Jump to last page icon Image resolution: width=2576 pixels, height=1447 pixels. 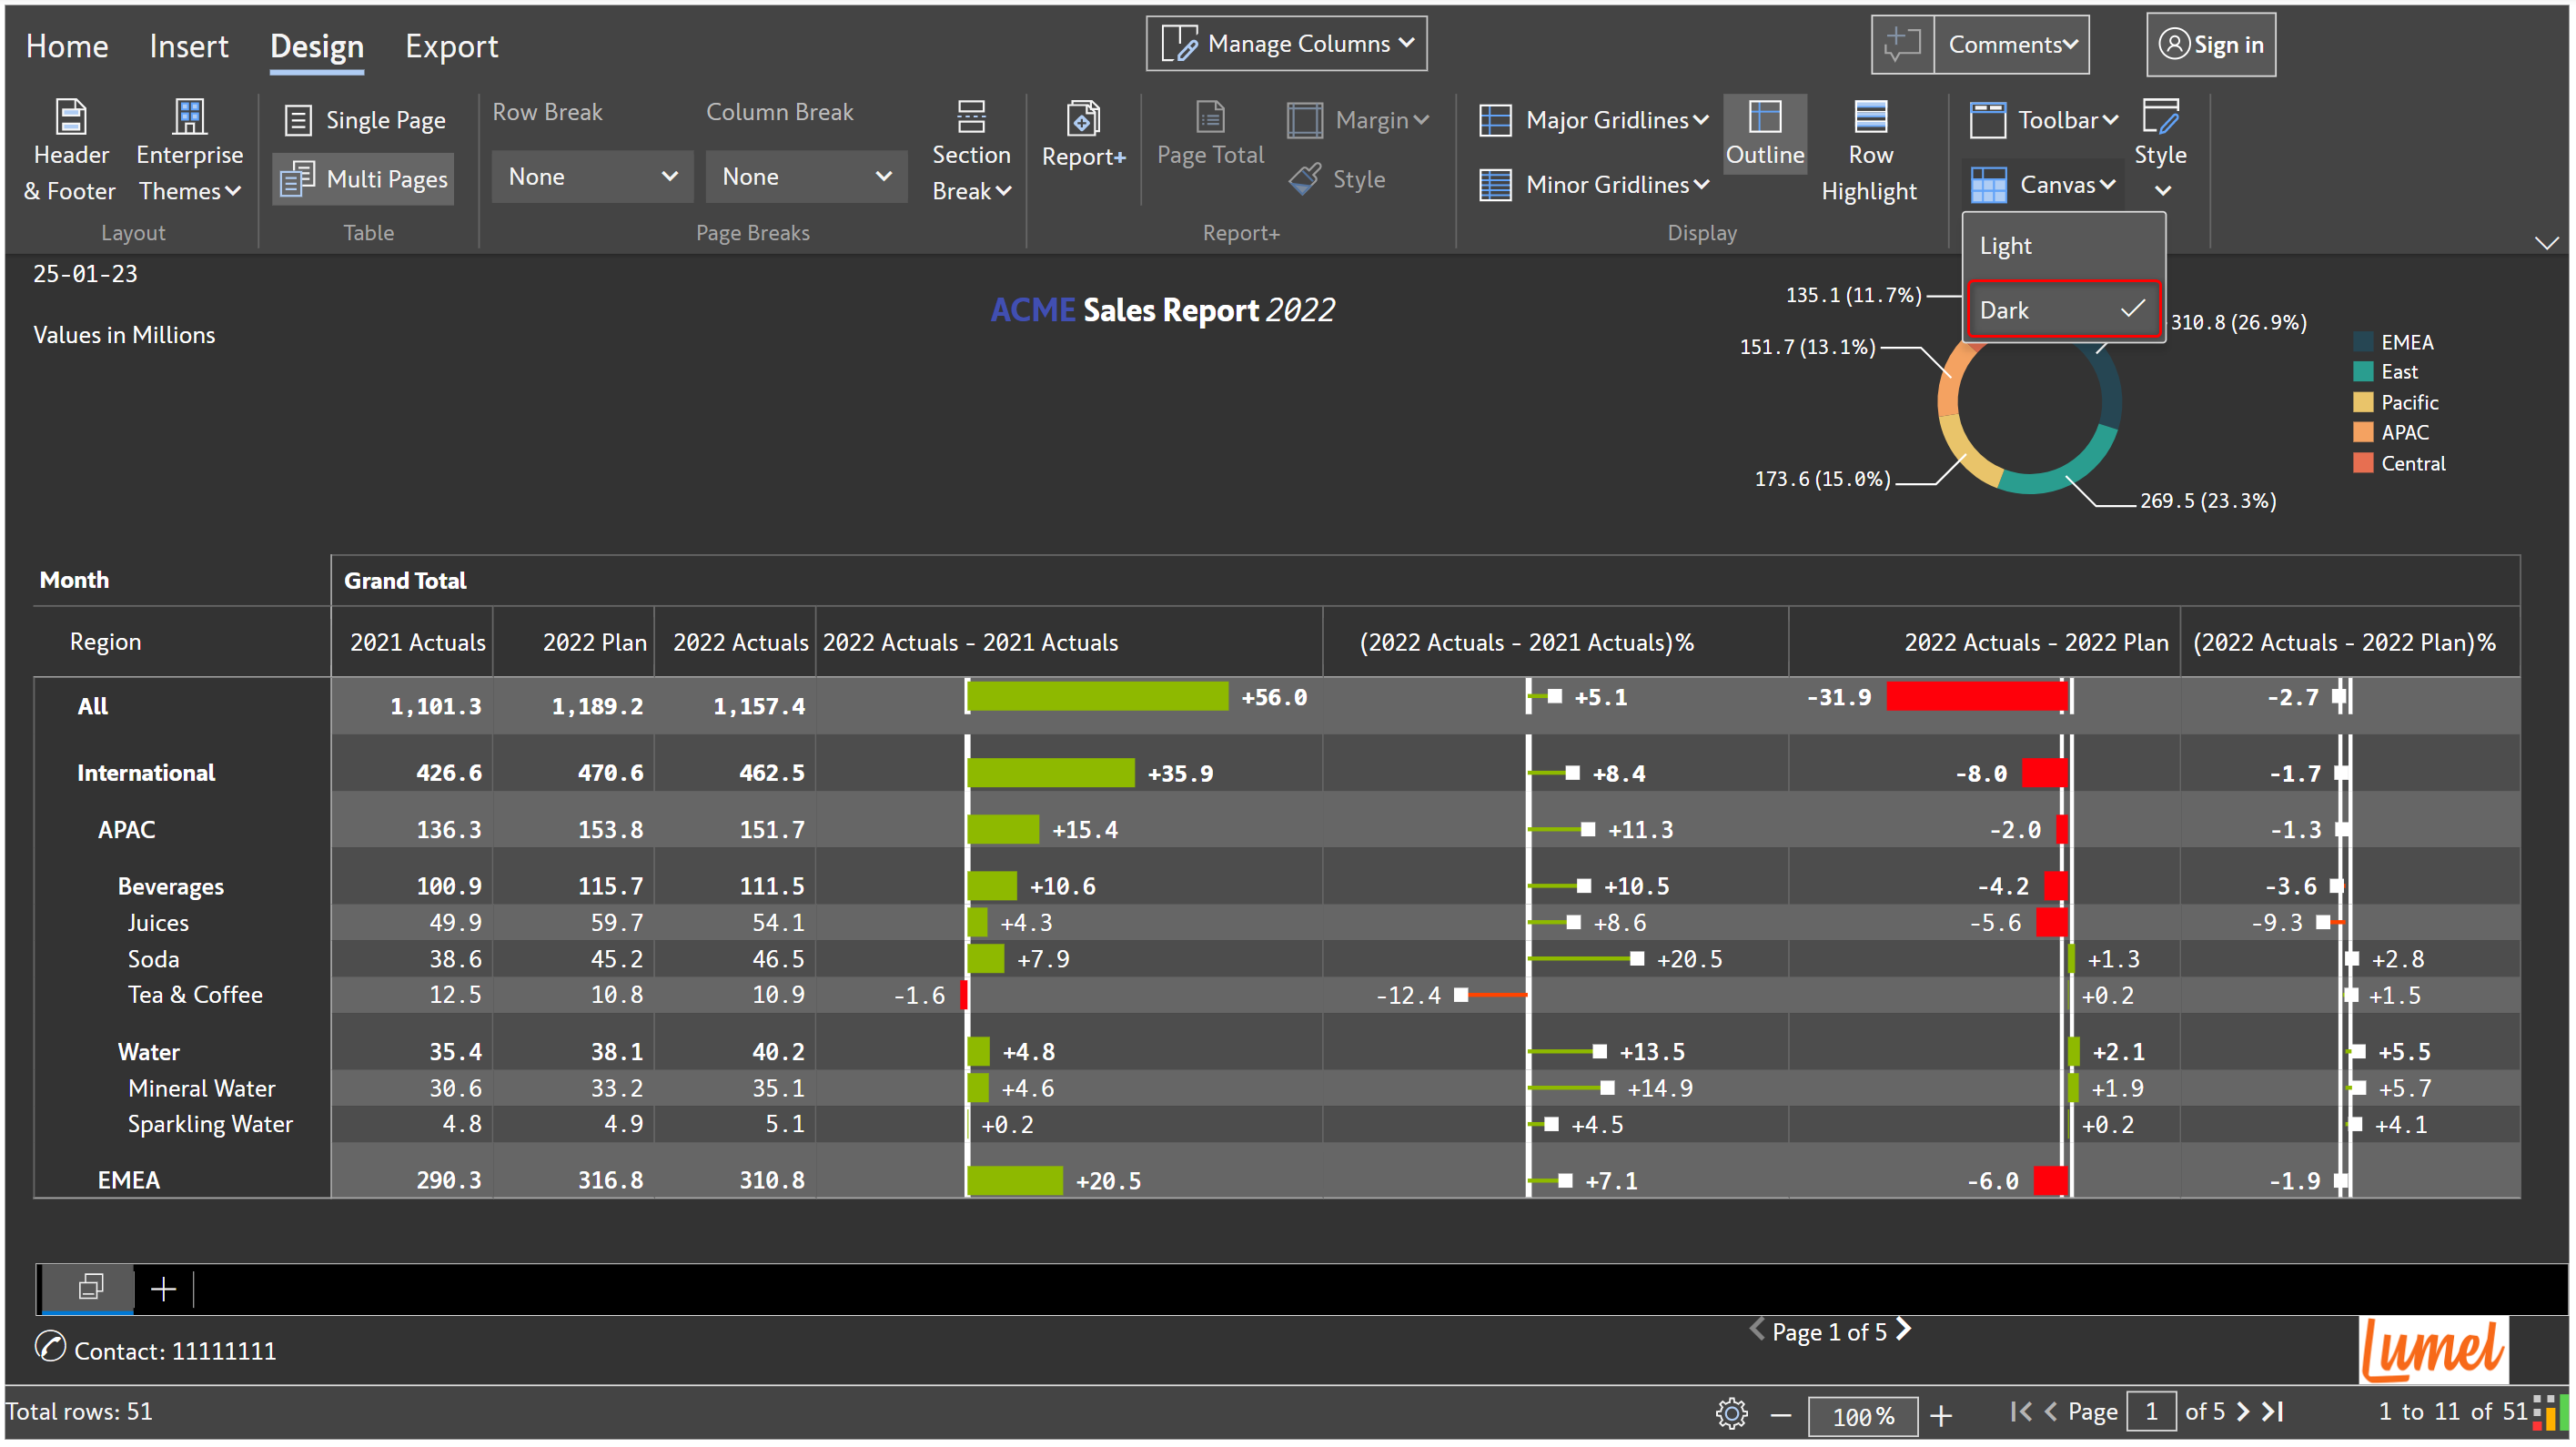2273,1411
